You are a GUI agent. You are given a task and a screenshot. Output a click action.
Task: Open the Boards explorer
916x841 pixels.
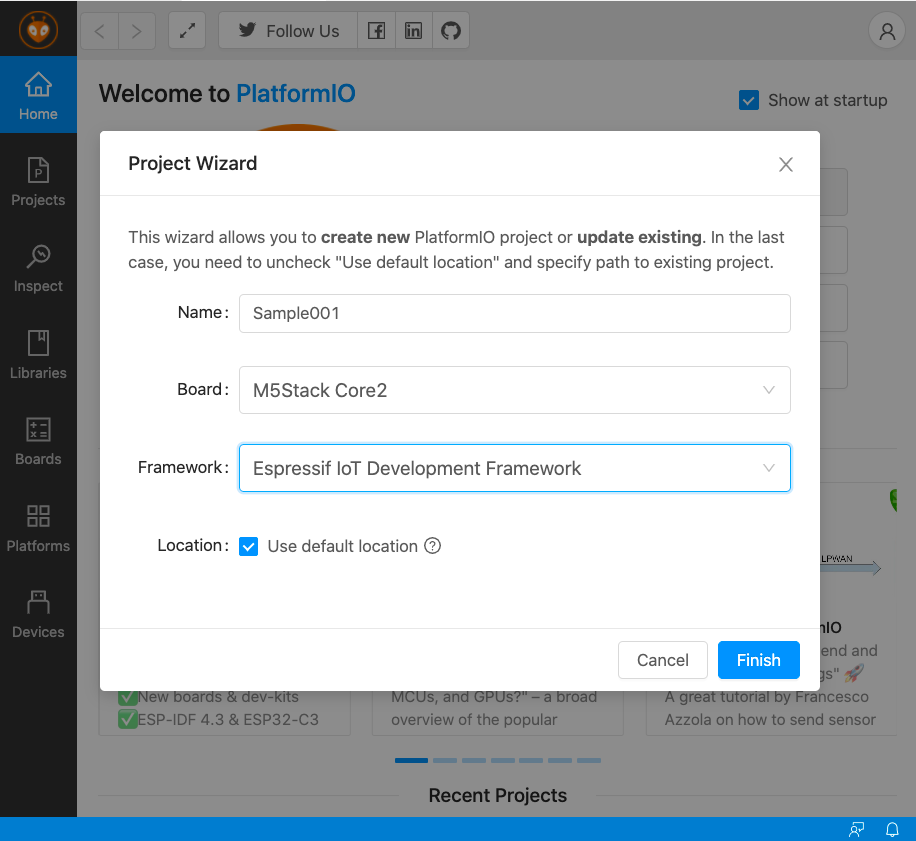[38, 442]
